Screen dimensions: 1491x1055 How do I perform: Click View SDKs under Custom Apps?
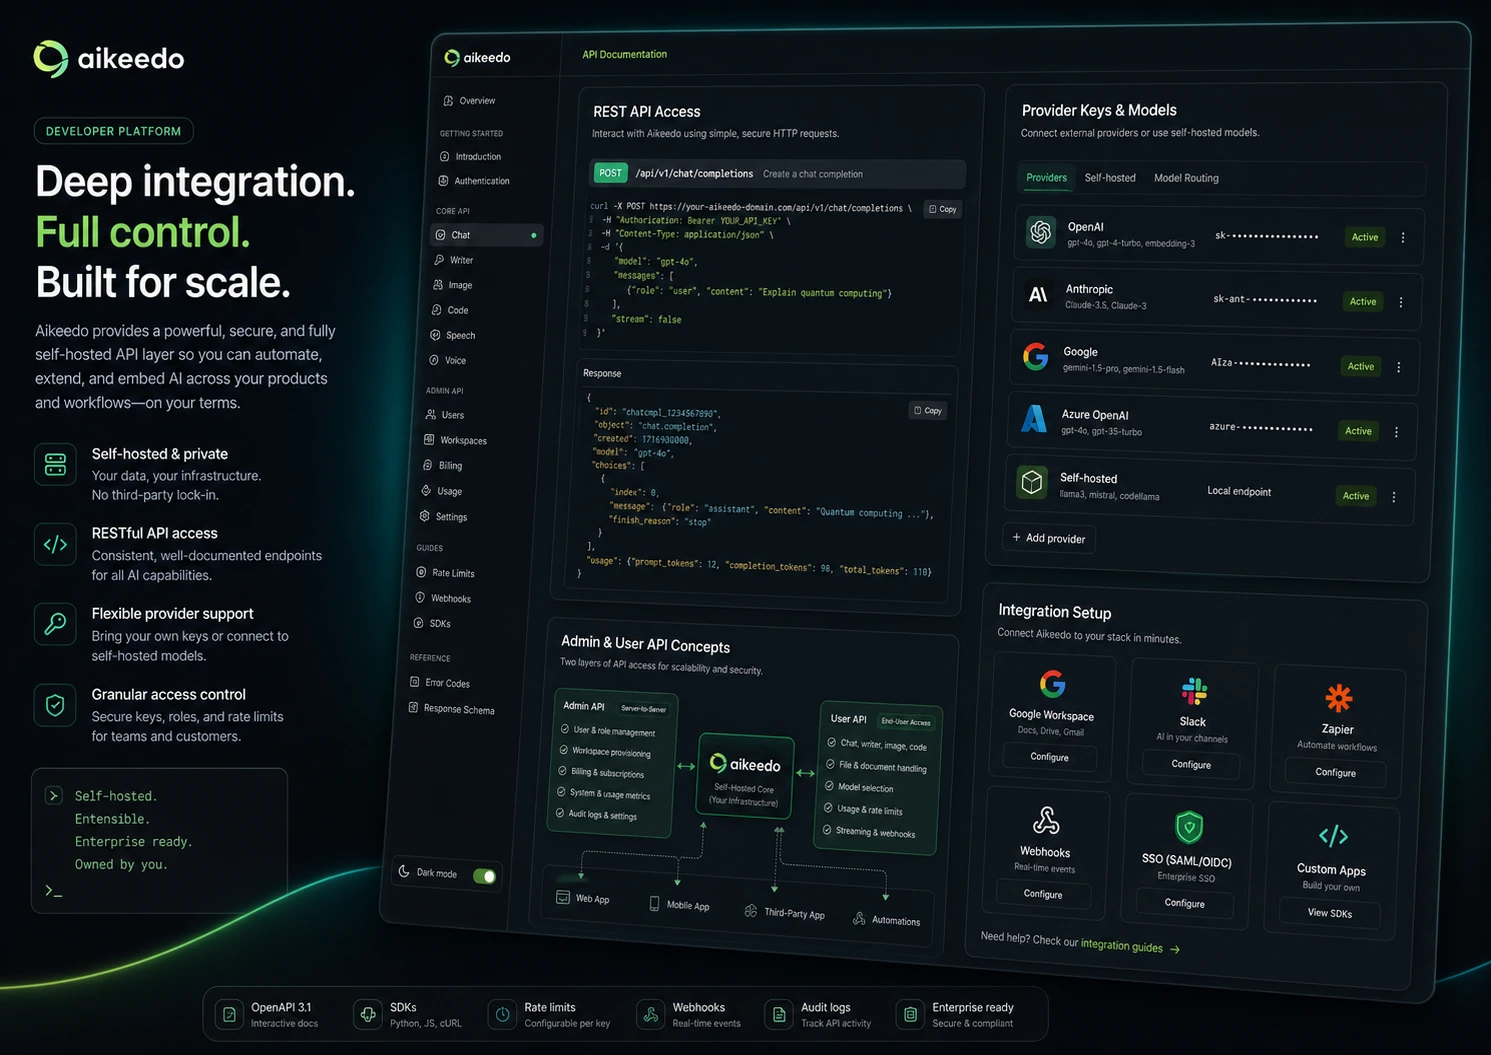pyautogui.click(x=1330, y=913)
